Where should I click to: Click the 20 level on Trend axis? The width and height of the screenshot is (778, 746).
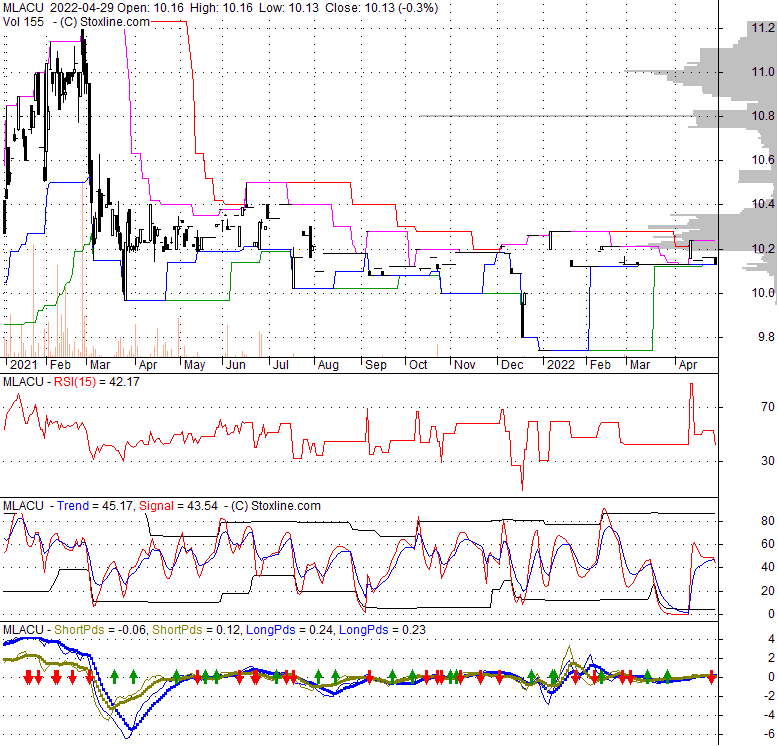click(768, 590)
